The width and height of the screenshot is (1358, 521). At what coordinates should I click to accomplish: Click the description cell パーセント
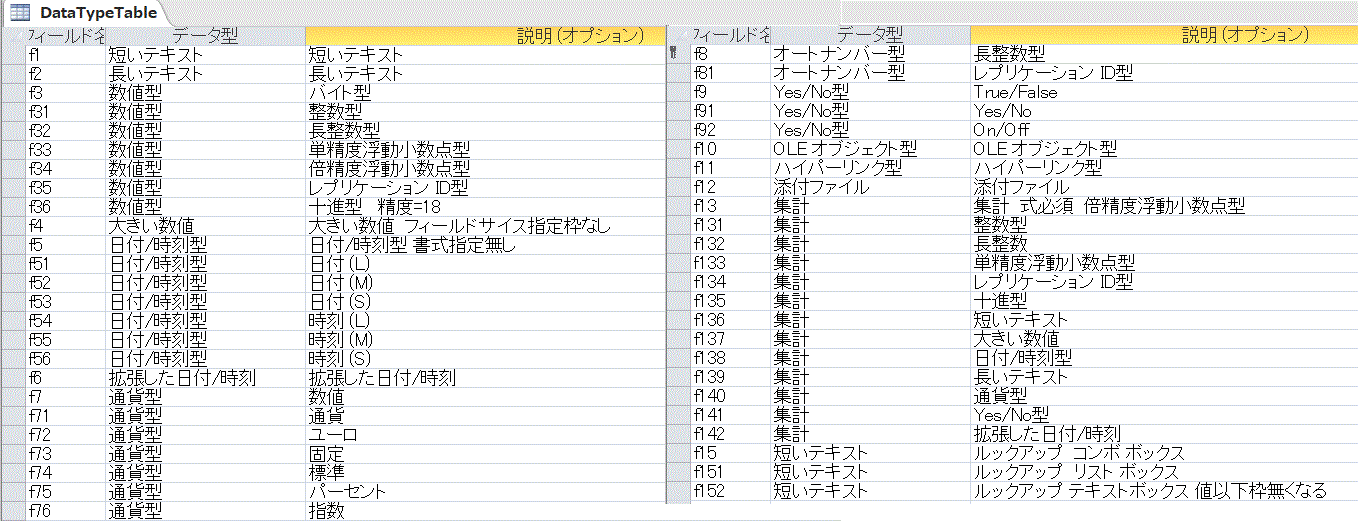(x=485, y=491)
